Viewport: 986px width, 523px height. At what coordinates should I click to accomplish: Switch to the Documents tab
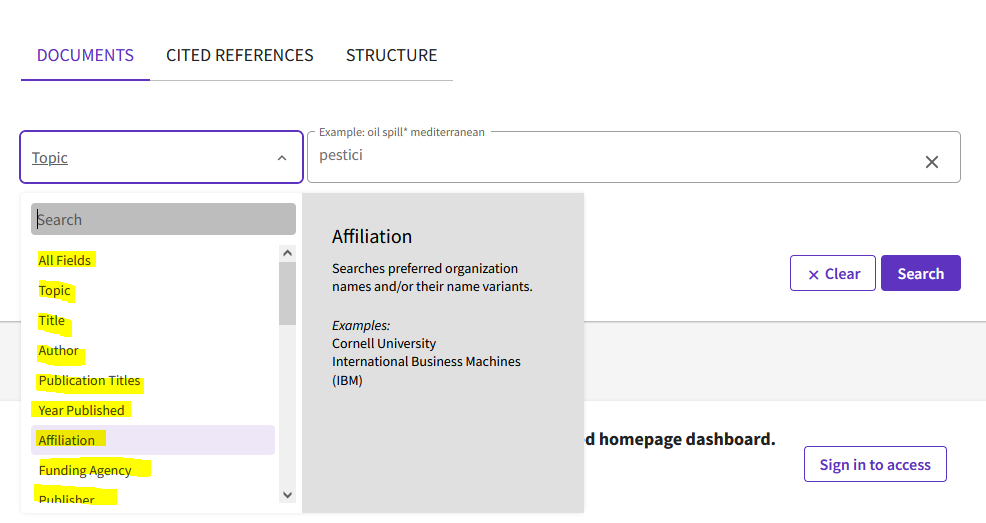tap(85, 55)
